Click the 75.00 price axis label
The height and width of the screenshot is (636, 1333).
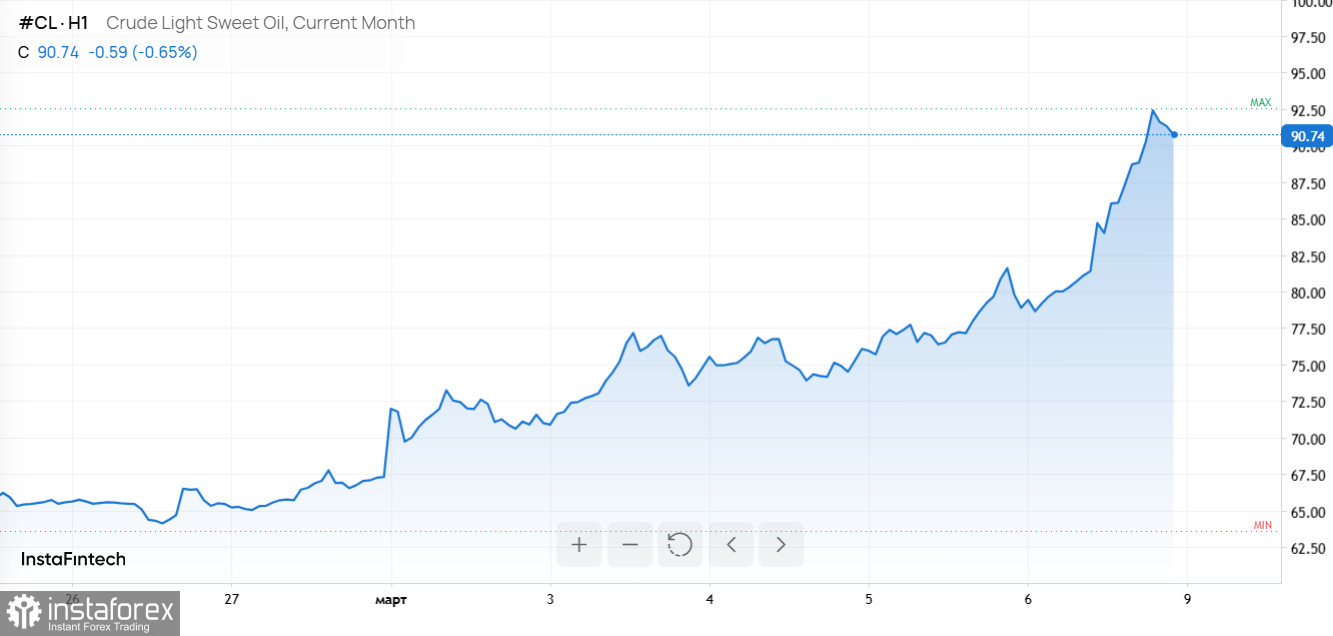(x=1308, y=366)
